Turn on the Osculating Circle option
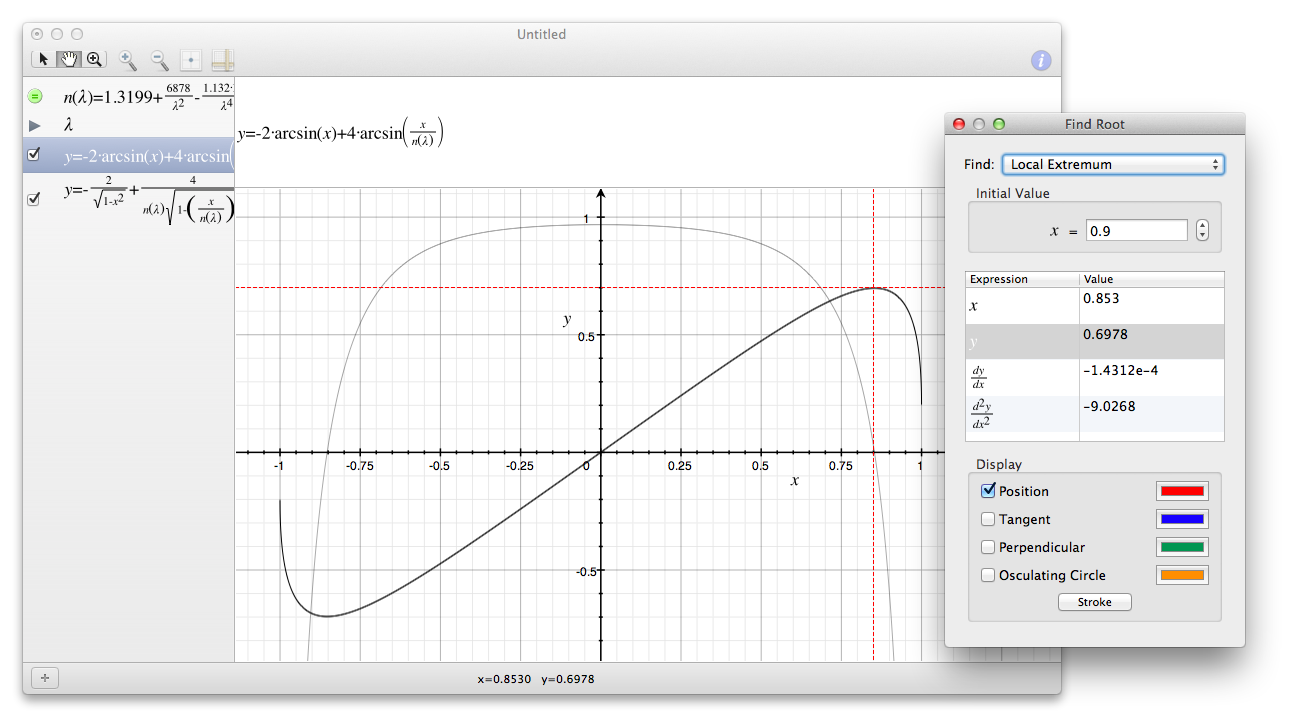 point(988,575)
